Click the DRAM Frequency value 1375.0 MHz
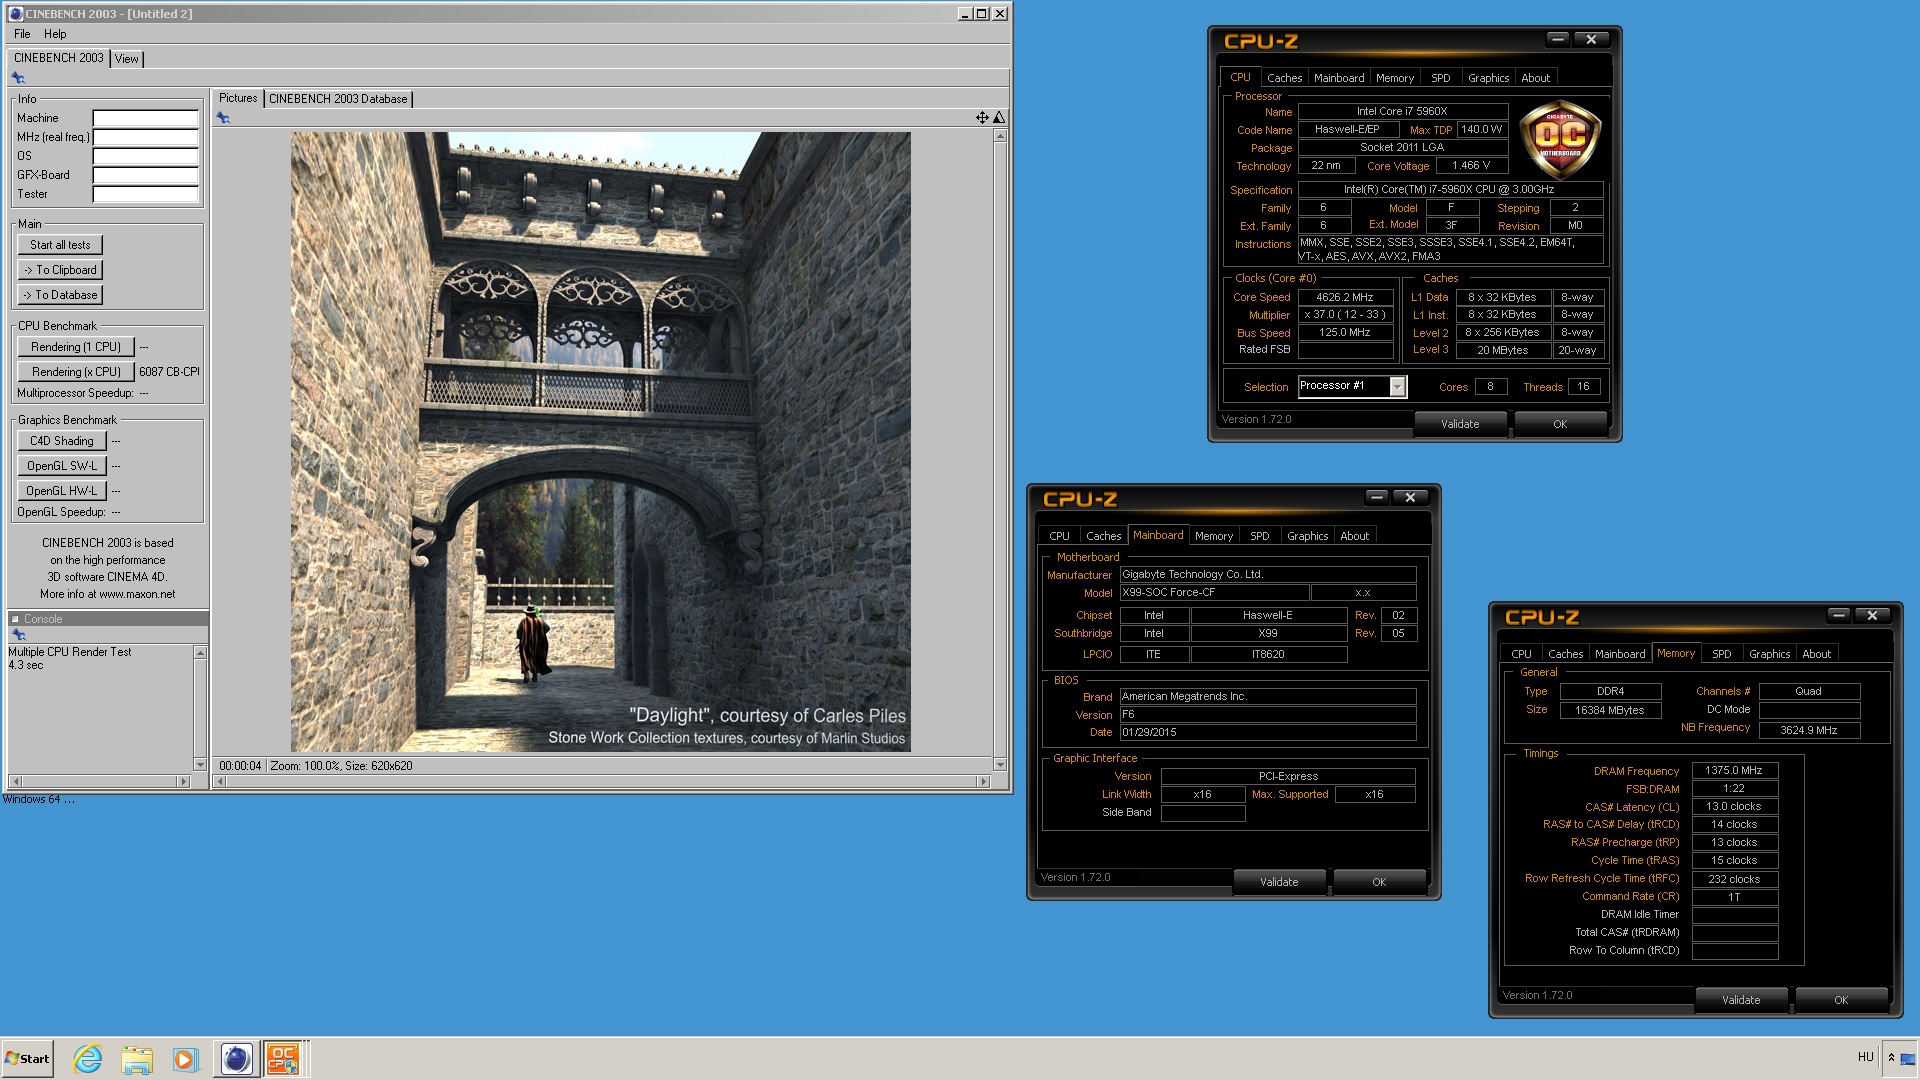This screenshot has width=1920, height=1080. [x=1734, y=771]
